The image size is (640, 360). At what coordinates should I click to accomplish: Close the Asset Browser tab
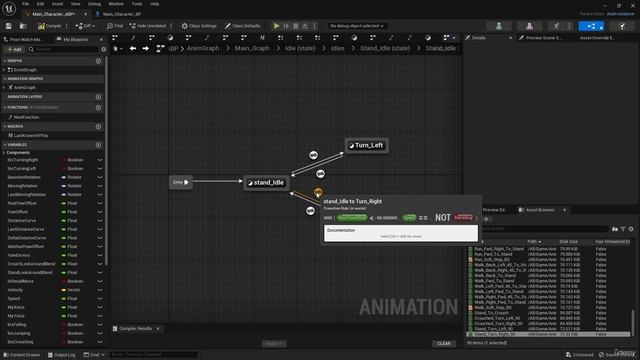(x=564, y=210)
